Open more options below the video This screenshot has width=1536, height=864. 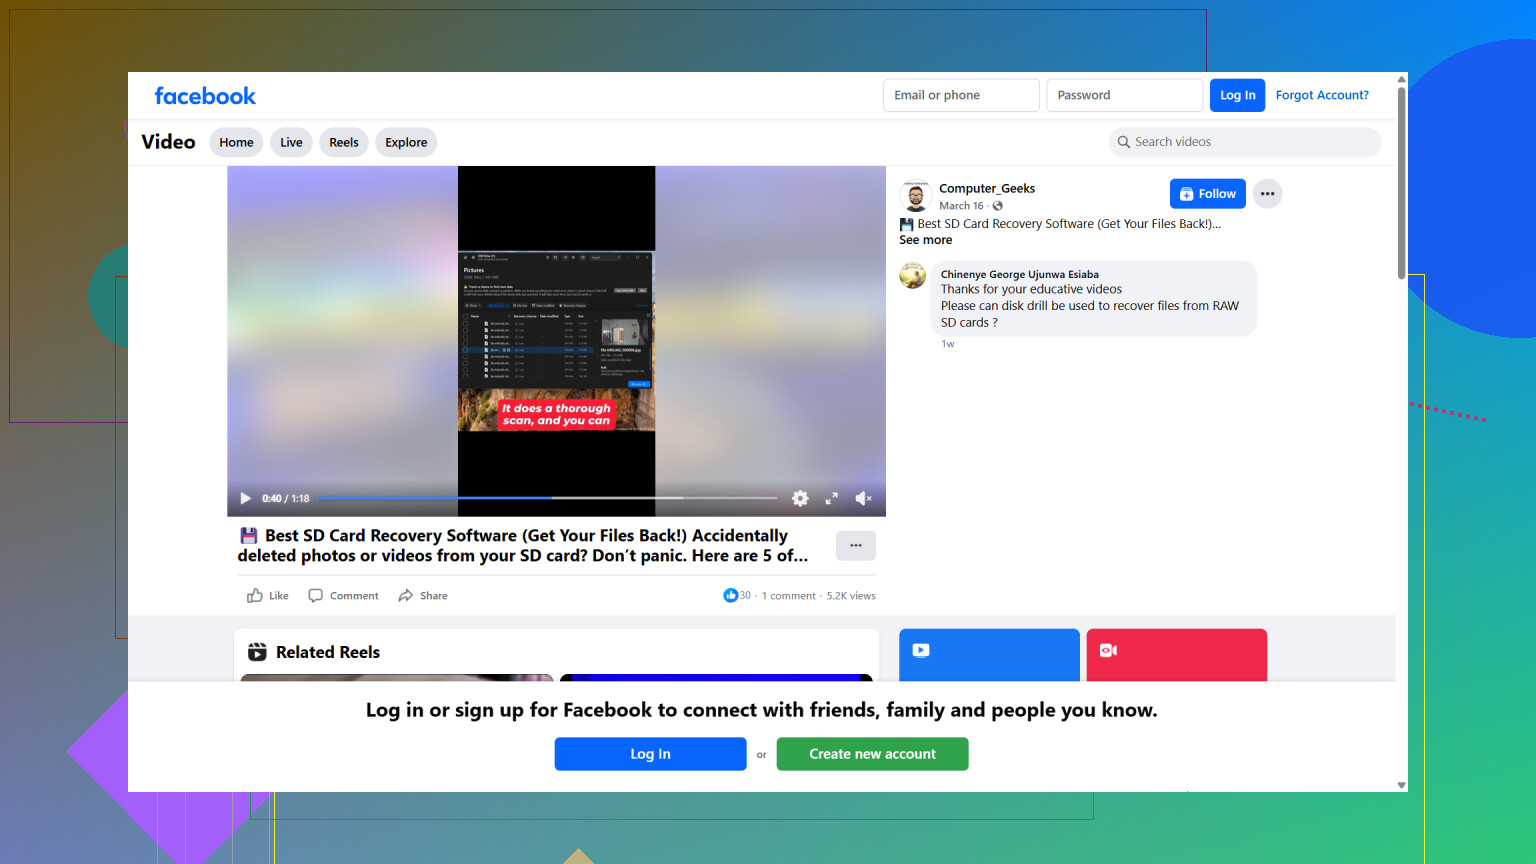pos(856,545)
